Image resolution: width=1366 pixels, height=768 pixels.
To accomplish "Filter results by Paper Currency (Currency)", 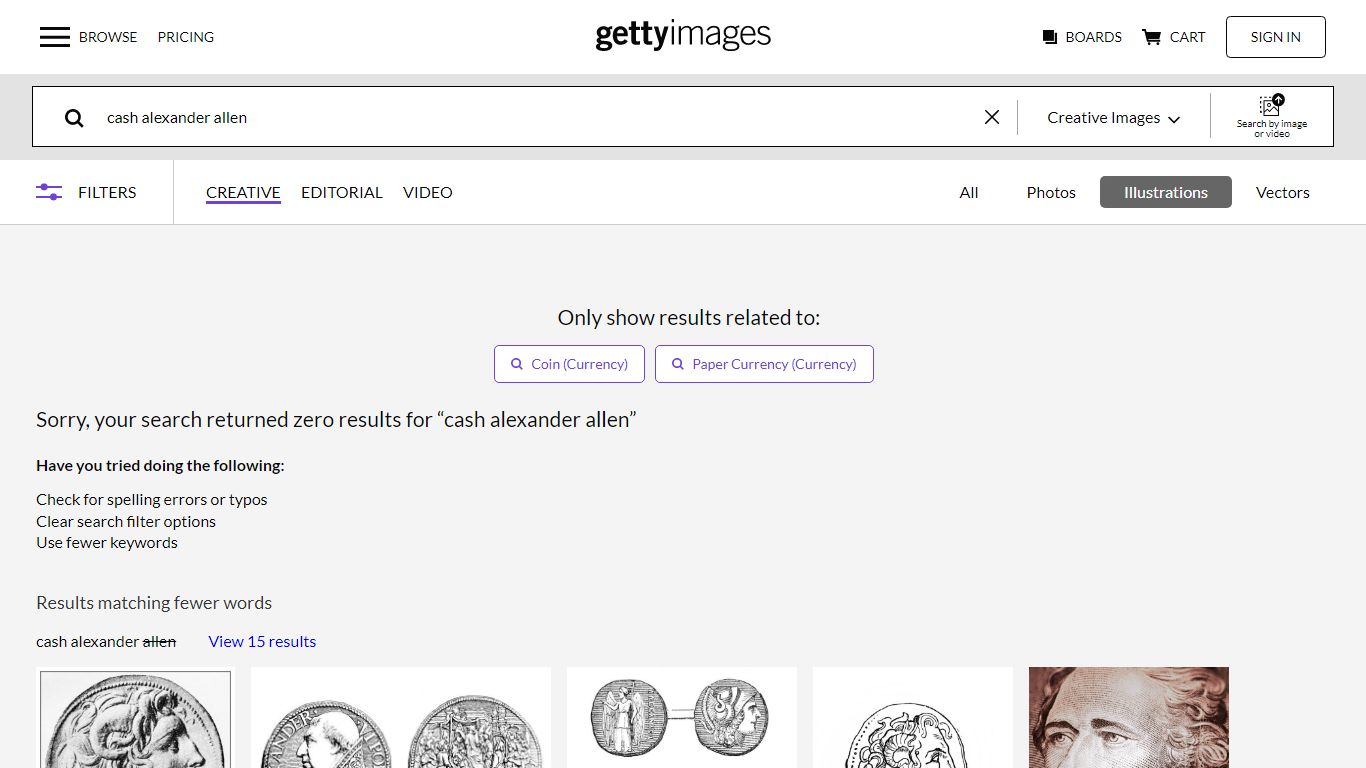I will coord(765,364).
